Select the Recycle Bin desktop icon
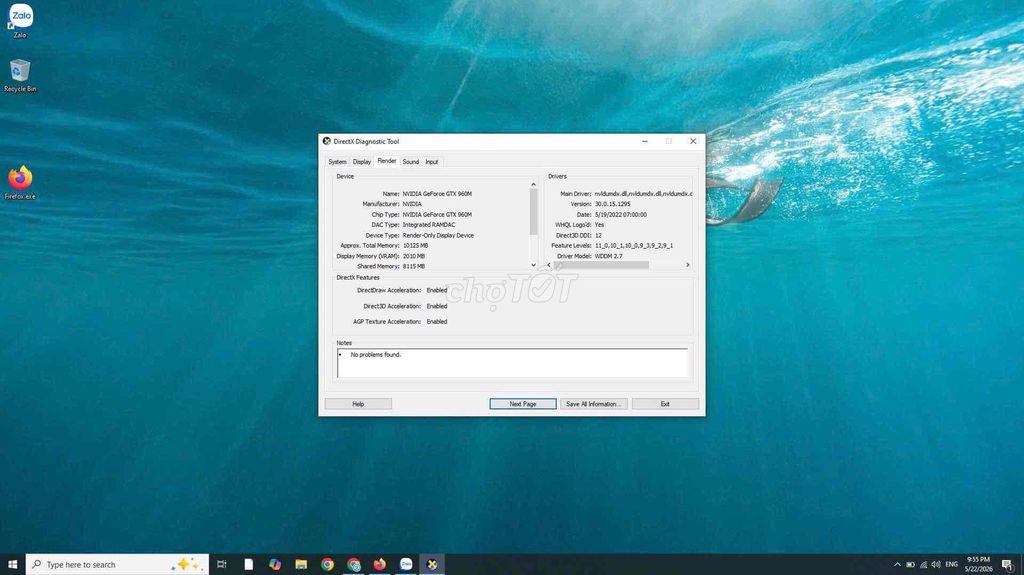Image resolution: width=1024 pixels, height=575 pixels. 20,75
